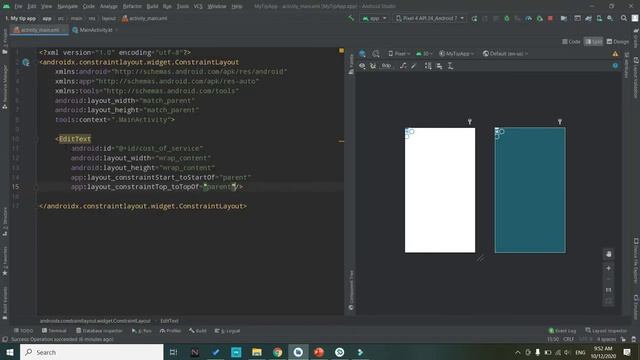This screenshot has width=640, height=360.
Task: Open File Explorer from the taskbar
Action: (x=257, y=352)
